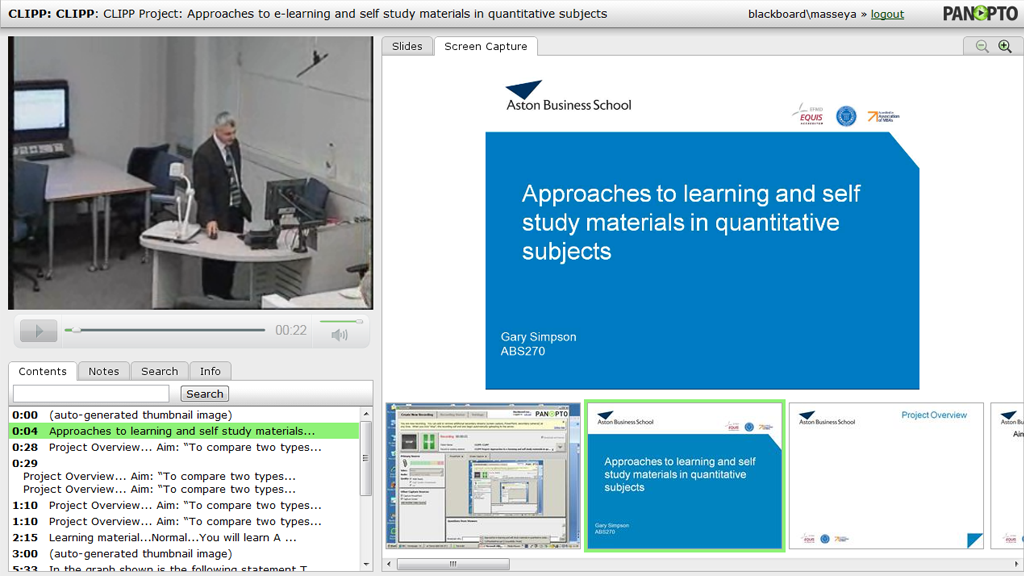Switch to the Screen Capture tab
Image resolution: width=1024 pixels, height=576 pixels.
(x=485, y=46)
